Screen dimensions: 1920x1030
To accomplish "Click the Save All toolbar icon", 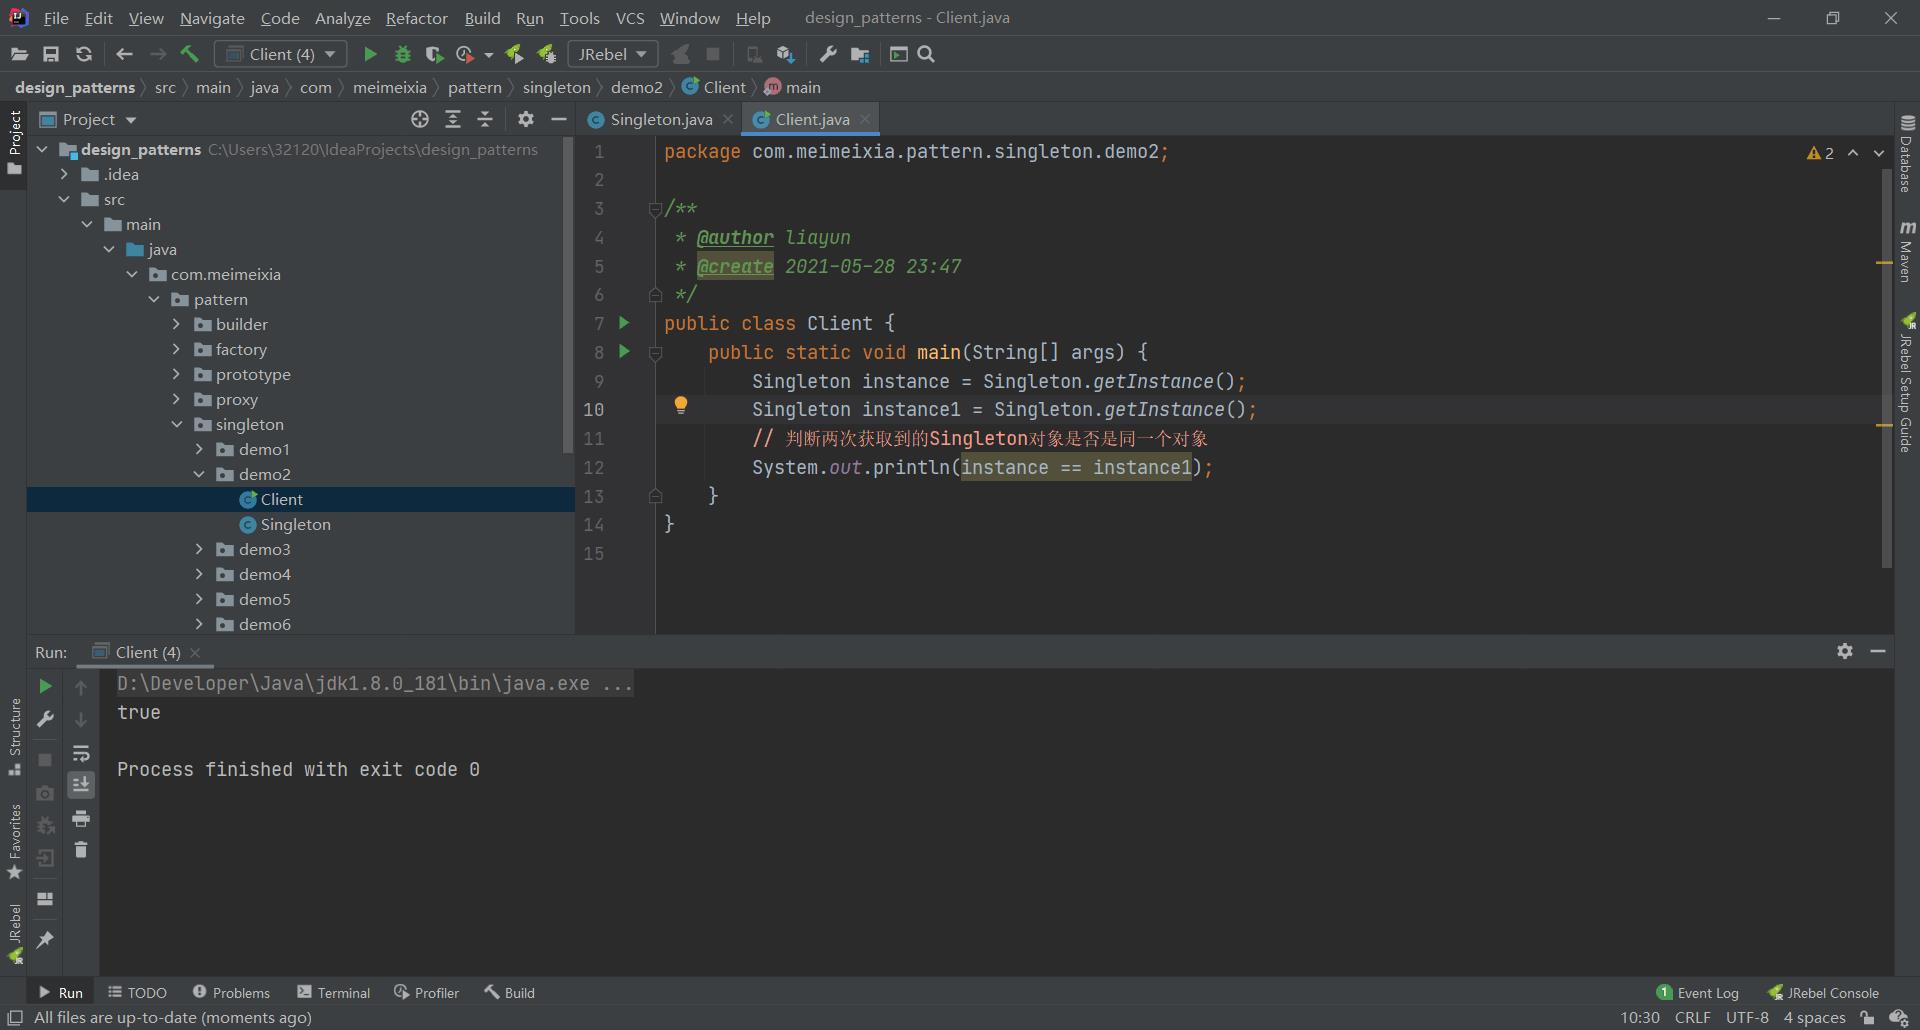I will [x=51, y=54].
